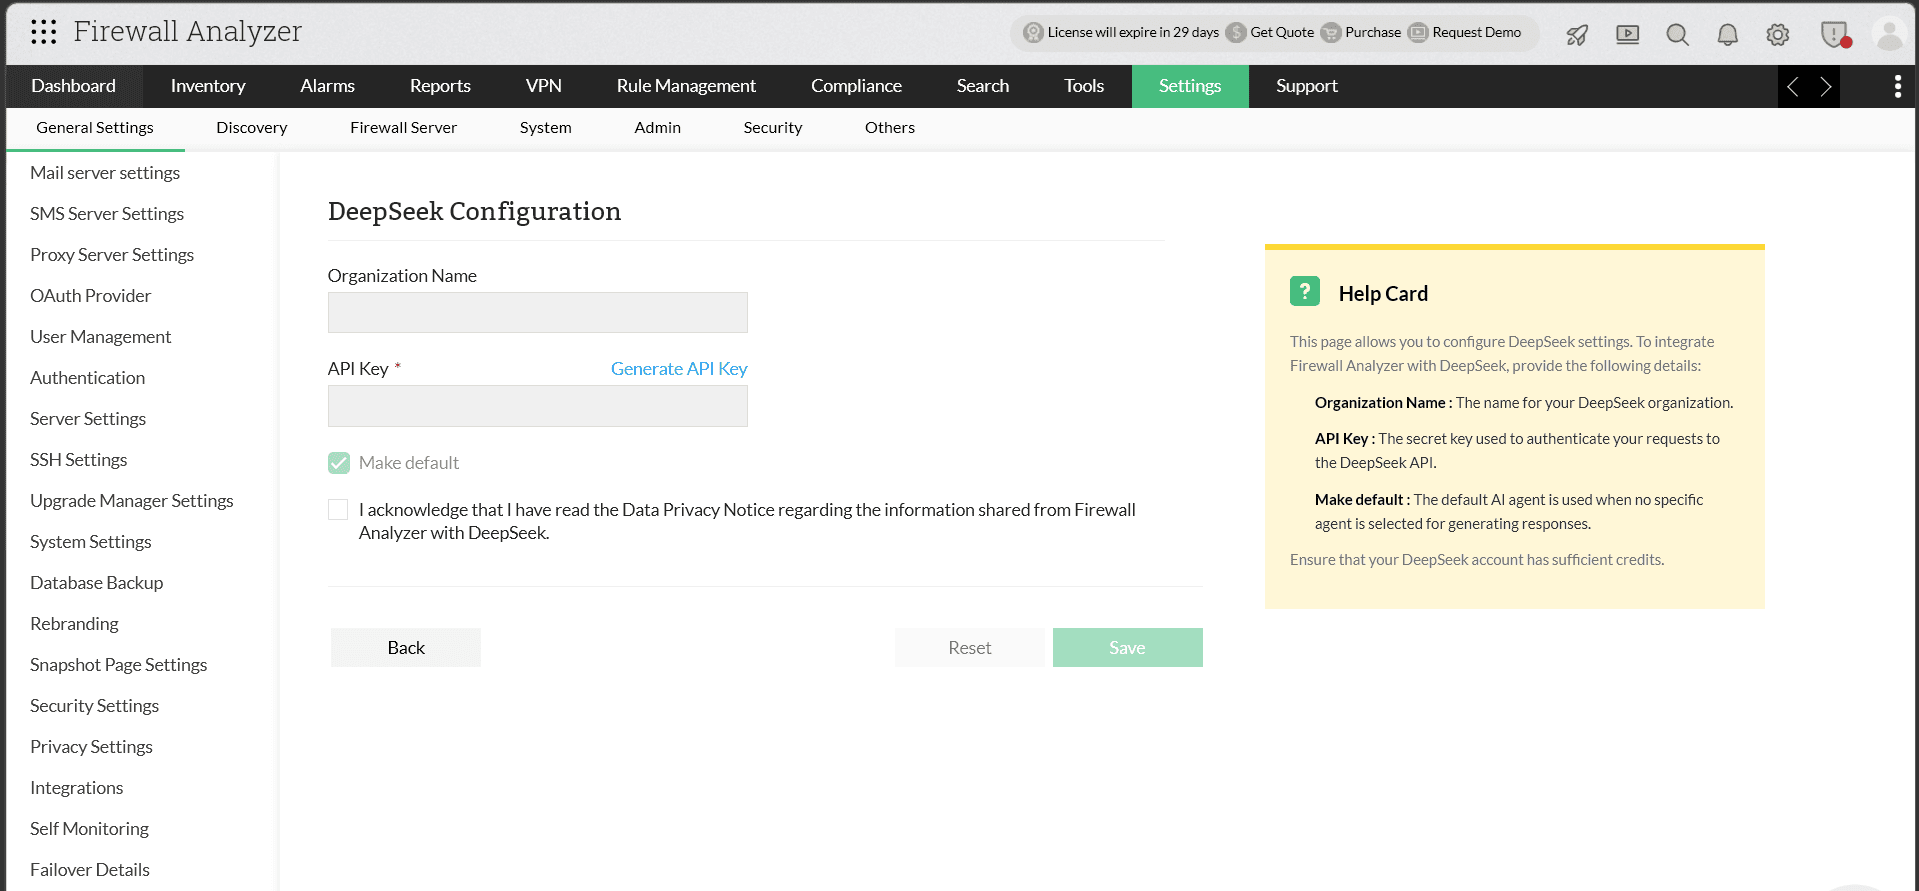The image size is (1919, 891).
Task: Open OAuth Provider in sidebar
Action: click(91, 296)
